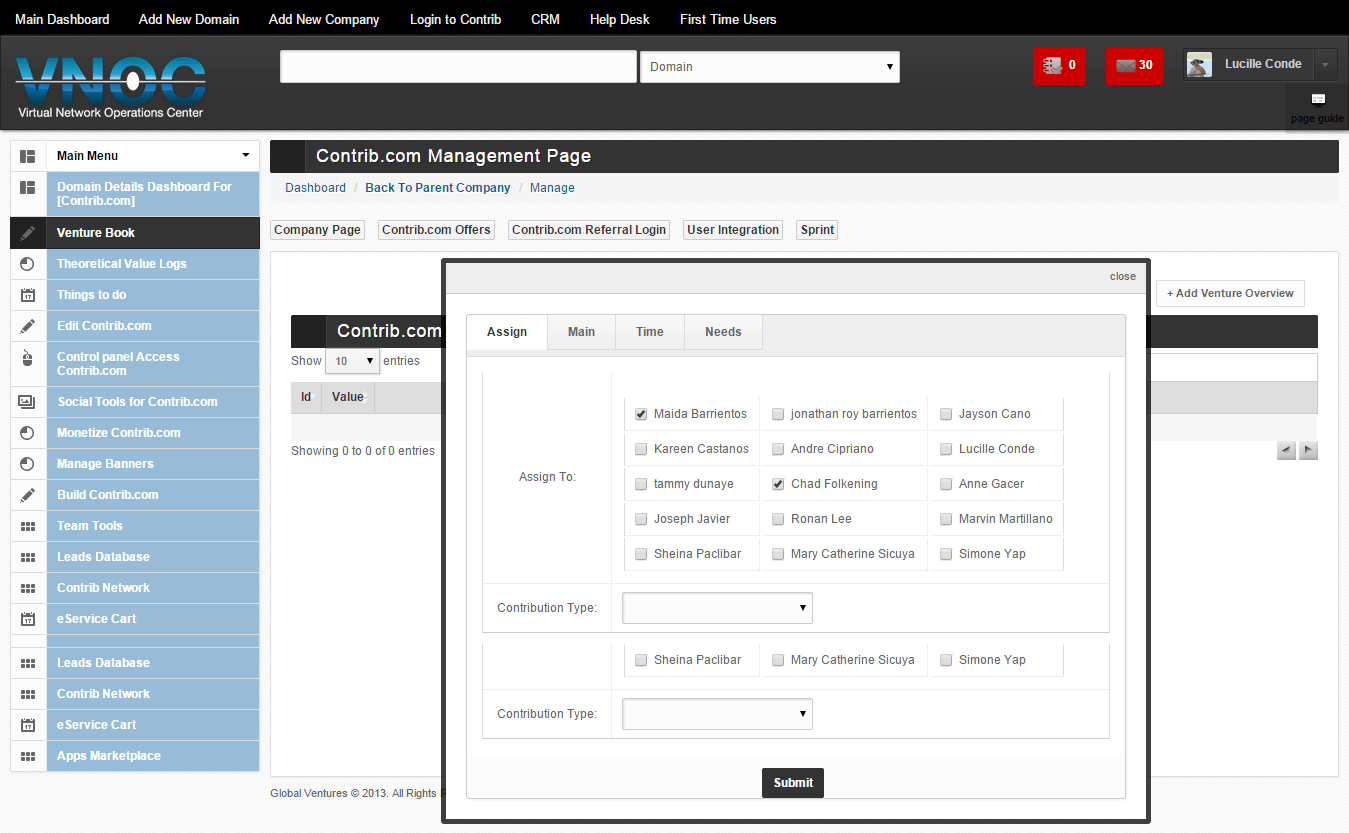The width and height of the screenshot is (1349, 833).
Task: Expand the Main Menu dropdown arrow
Action: (246, 155)
